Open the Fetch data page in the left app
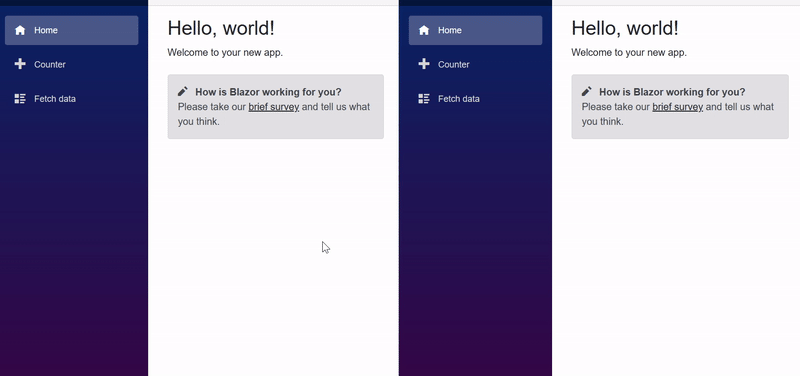 (71, 98)
